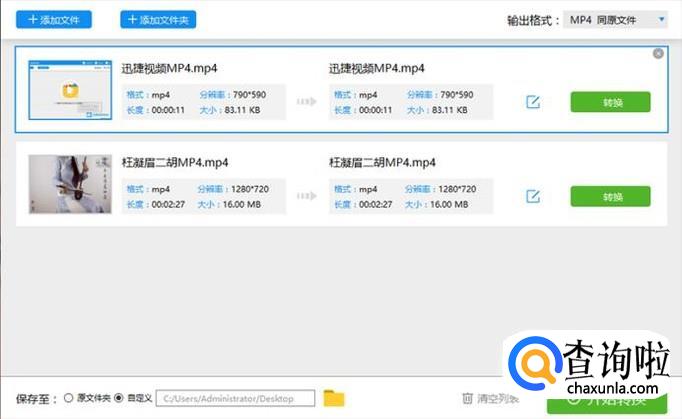The width and height of the screenshot is (682, 419).
Task: Edit output settings for 迅捷视频MP4.mp4
Action: click(x=533, y=102)
